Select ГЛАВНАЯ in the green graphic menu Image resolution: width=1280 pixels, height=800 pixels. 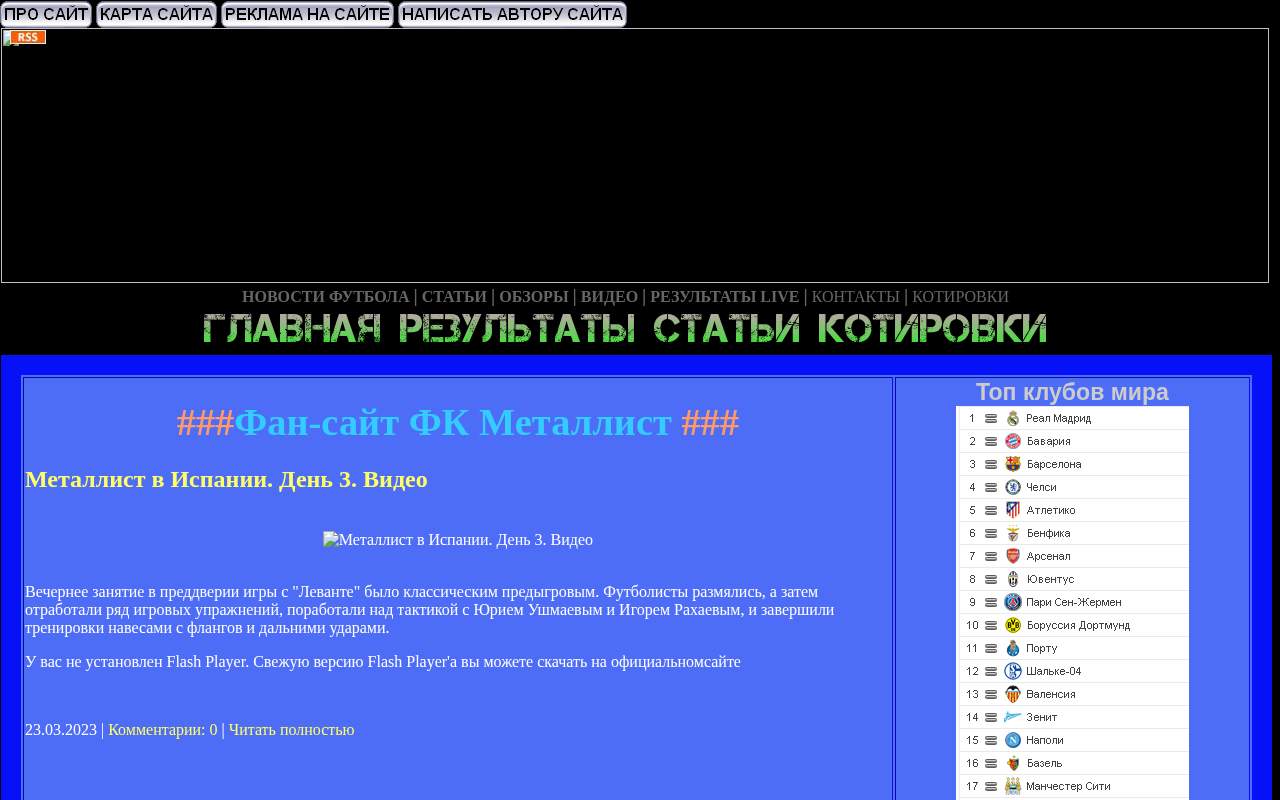click(x=292, y=329)
